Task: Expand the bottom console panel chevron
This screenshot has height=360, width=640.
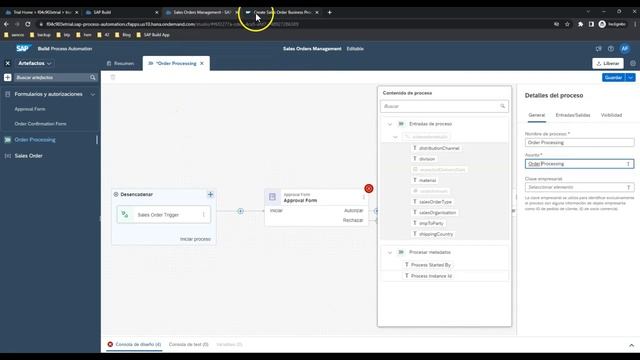Action: [631, 345]
